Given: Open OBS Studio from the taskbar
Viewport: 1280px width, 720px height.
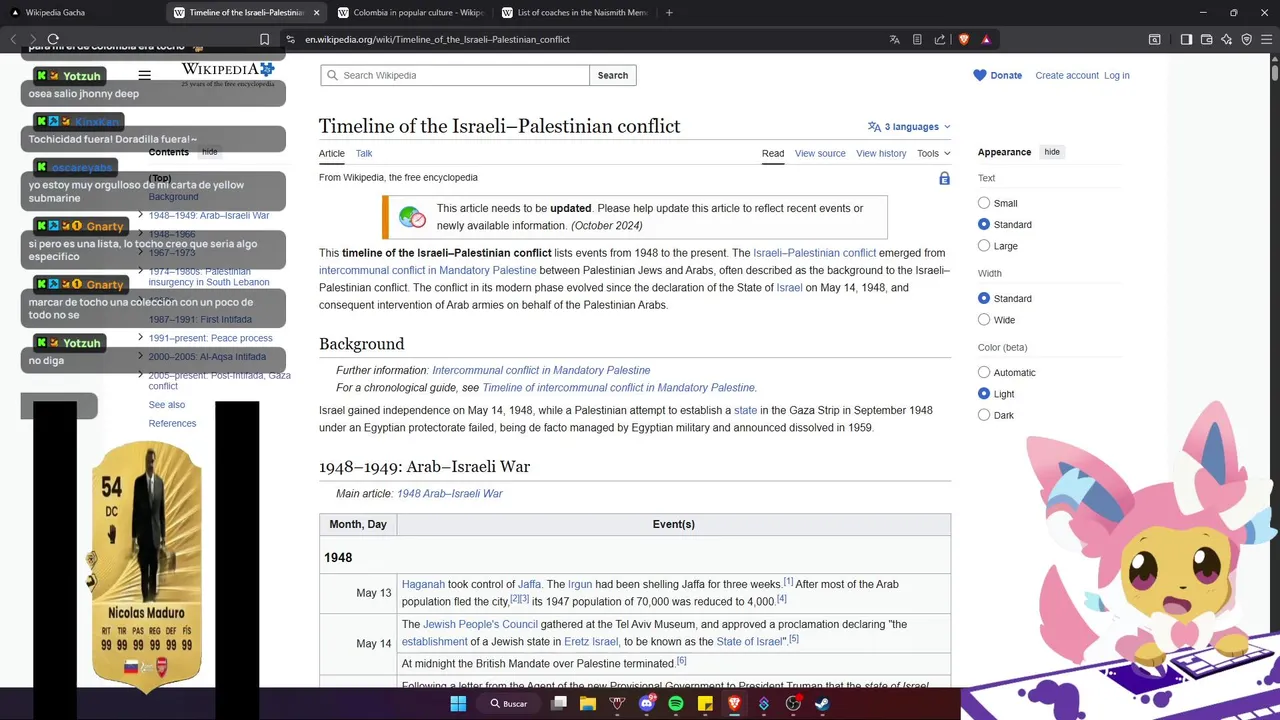Looking at the screenshot, I should [x=793, y=703].
